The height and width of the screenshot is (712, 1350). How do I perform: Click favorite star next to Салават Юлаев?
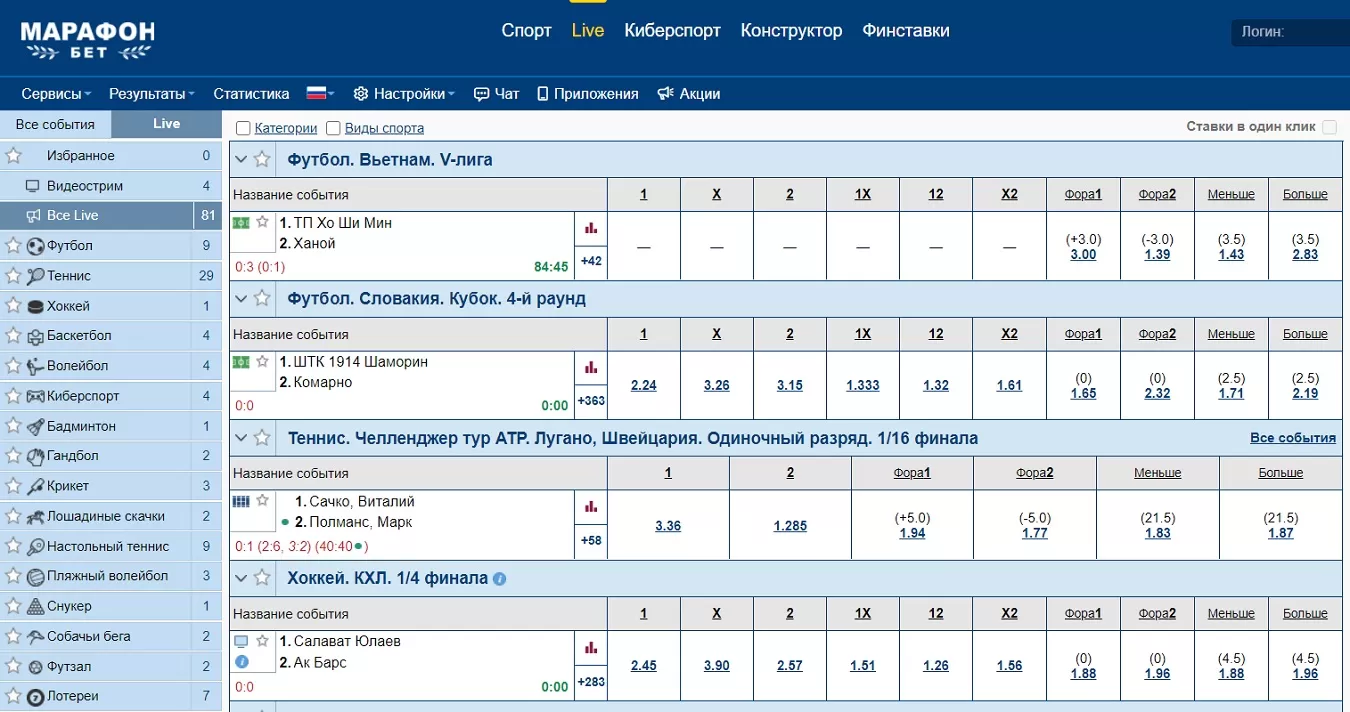click(263, 641)
